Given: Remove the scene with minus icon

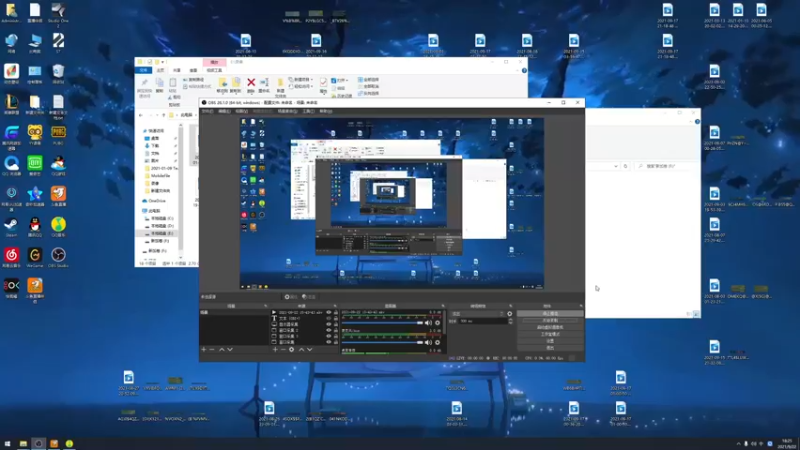Looking at the screenshot, I should (212, 349).
